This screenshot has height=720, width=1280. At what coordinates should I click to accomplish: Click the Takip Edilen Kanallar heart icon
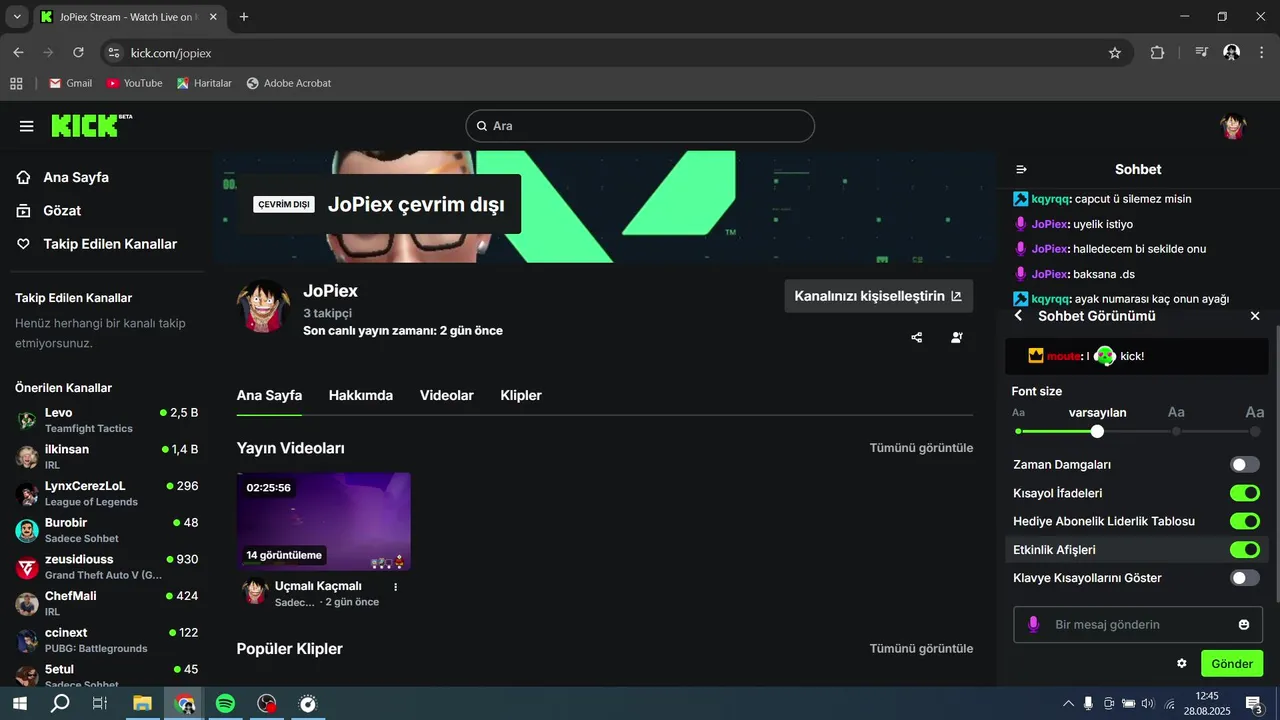tap(24, 244)
